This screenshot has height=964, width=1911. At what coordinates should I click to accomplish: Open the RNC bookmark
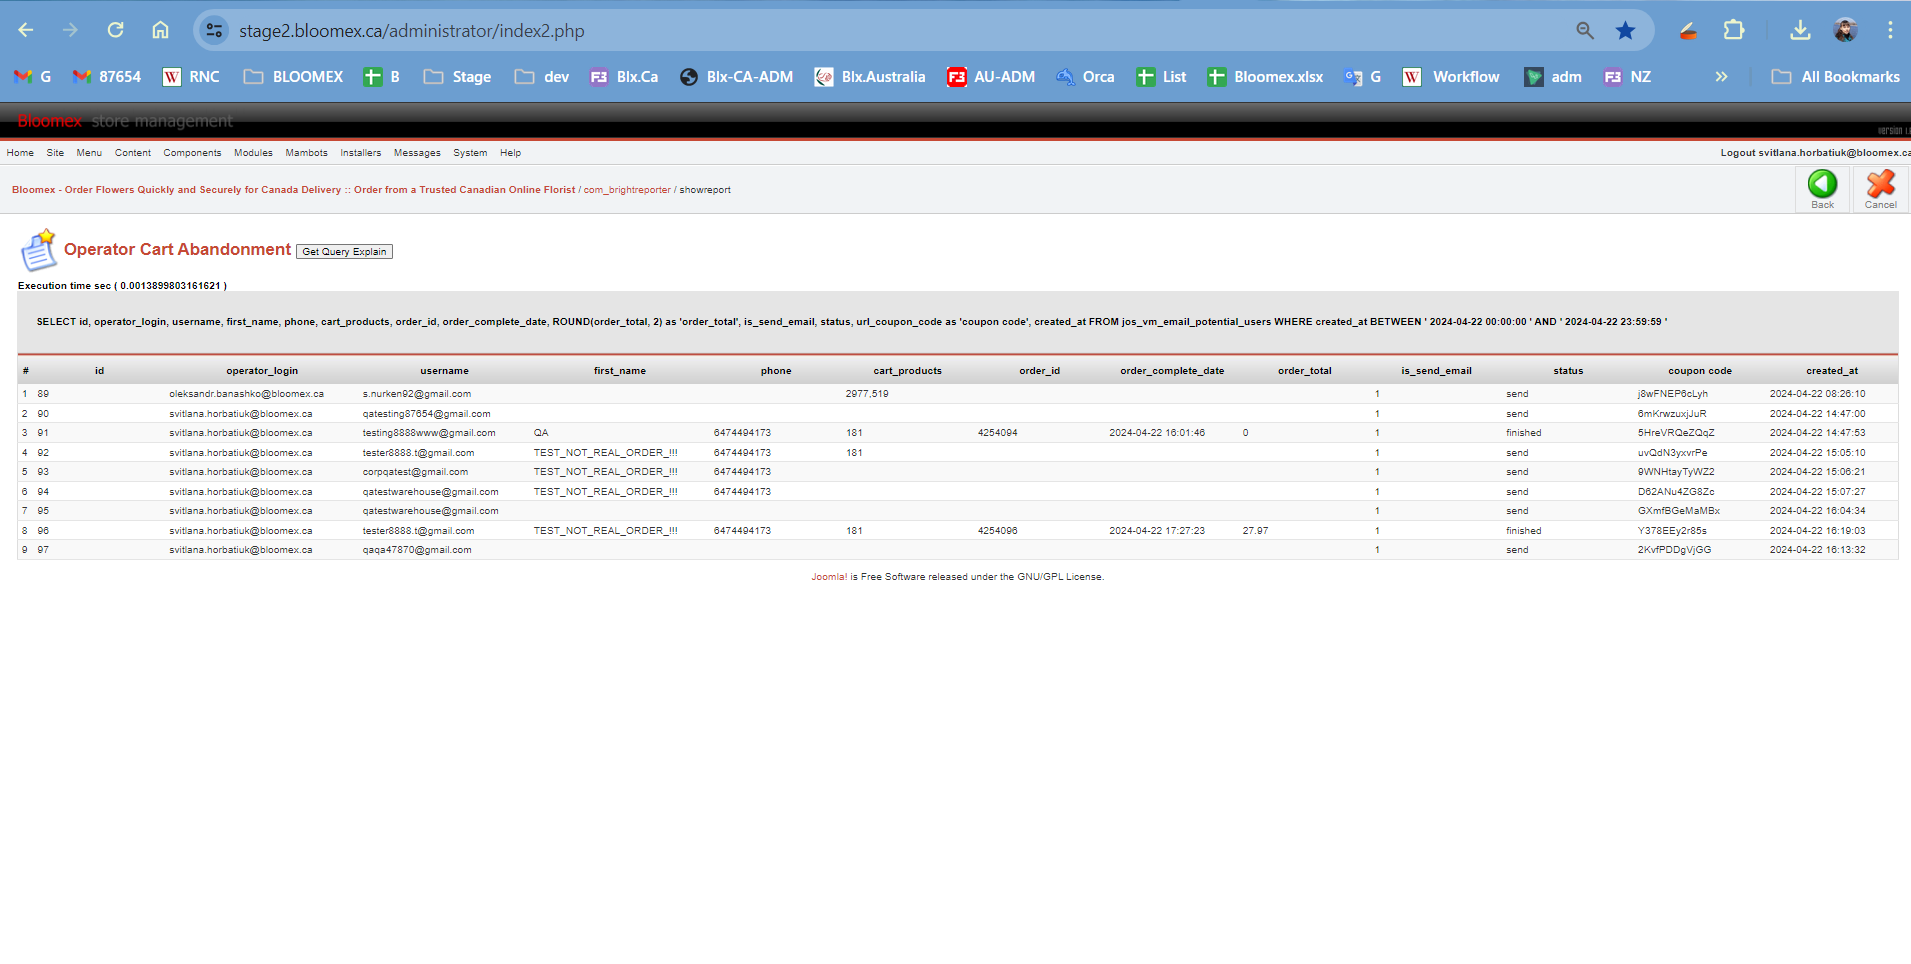pos(191,77)
